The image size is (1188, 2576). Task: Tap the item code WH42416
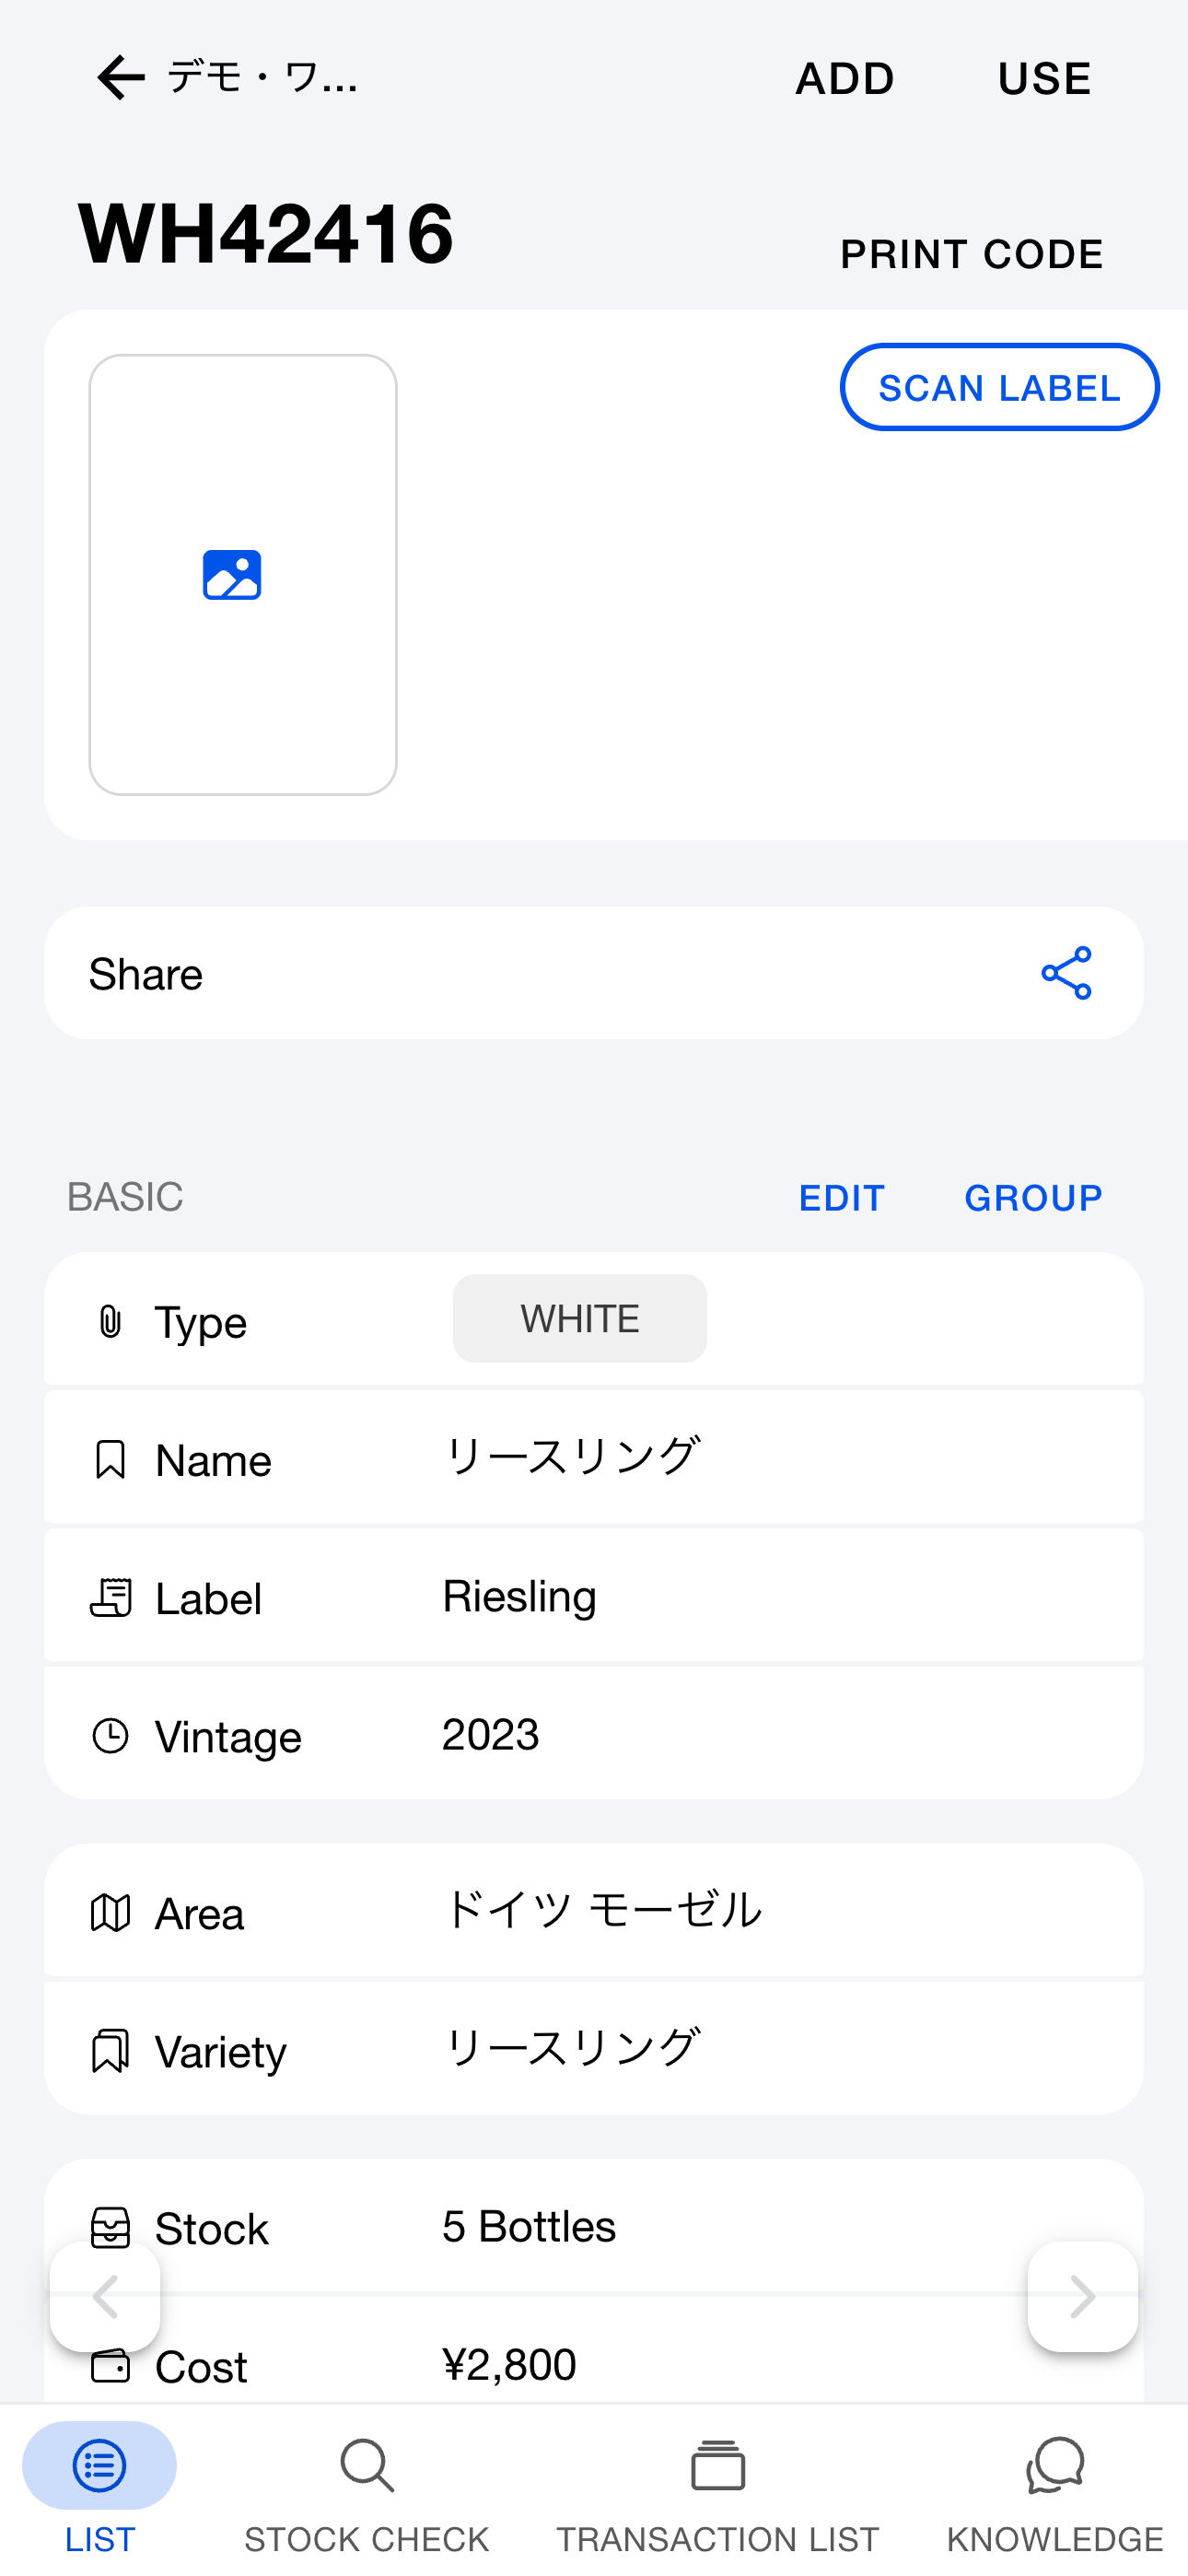(266, 233)
